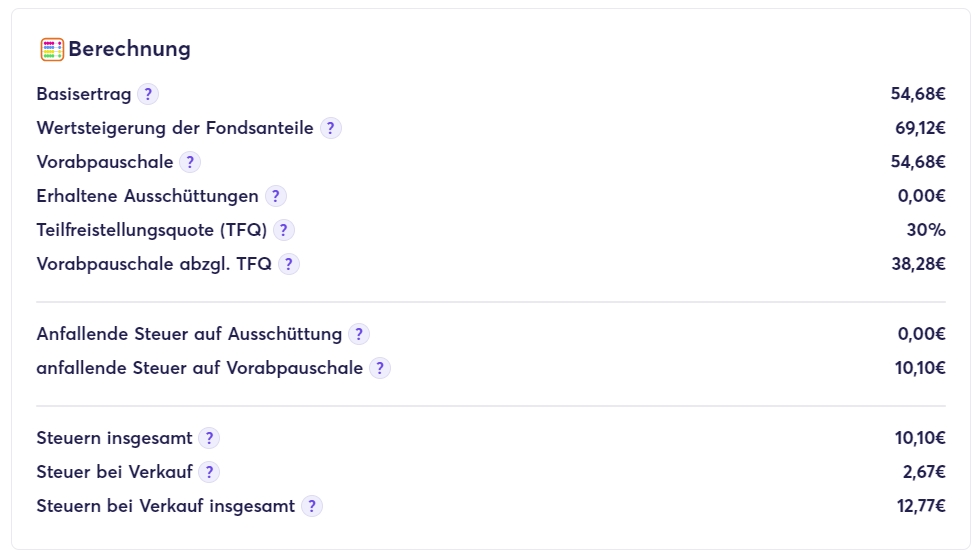Screen dimensions: 978x558
Task: Show info for Erhaltene Ausschüttungen
Action: click(276, 196)
